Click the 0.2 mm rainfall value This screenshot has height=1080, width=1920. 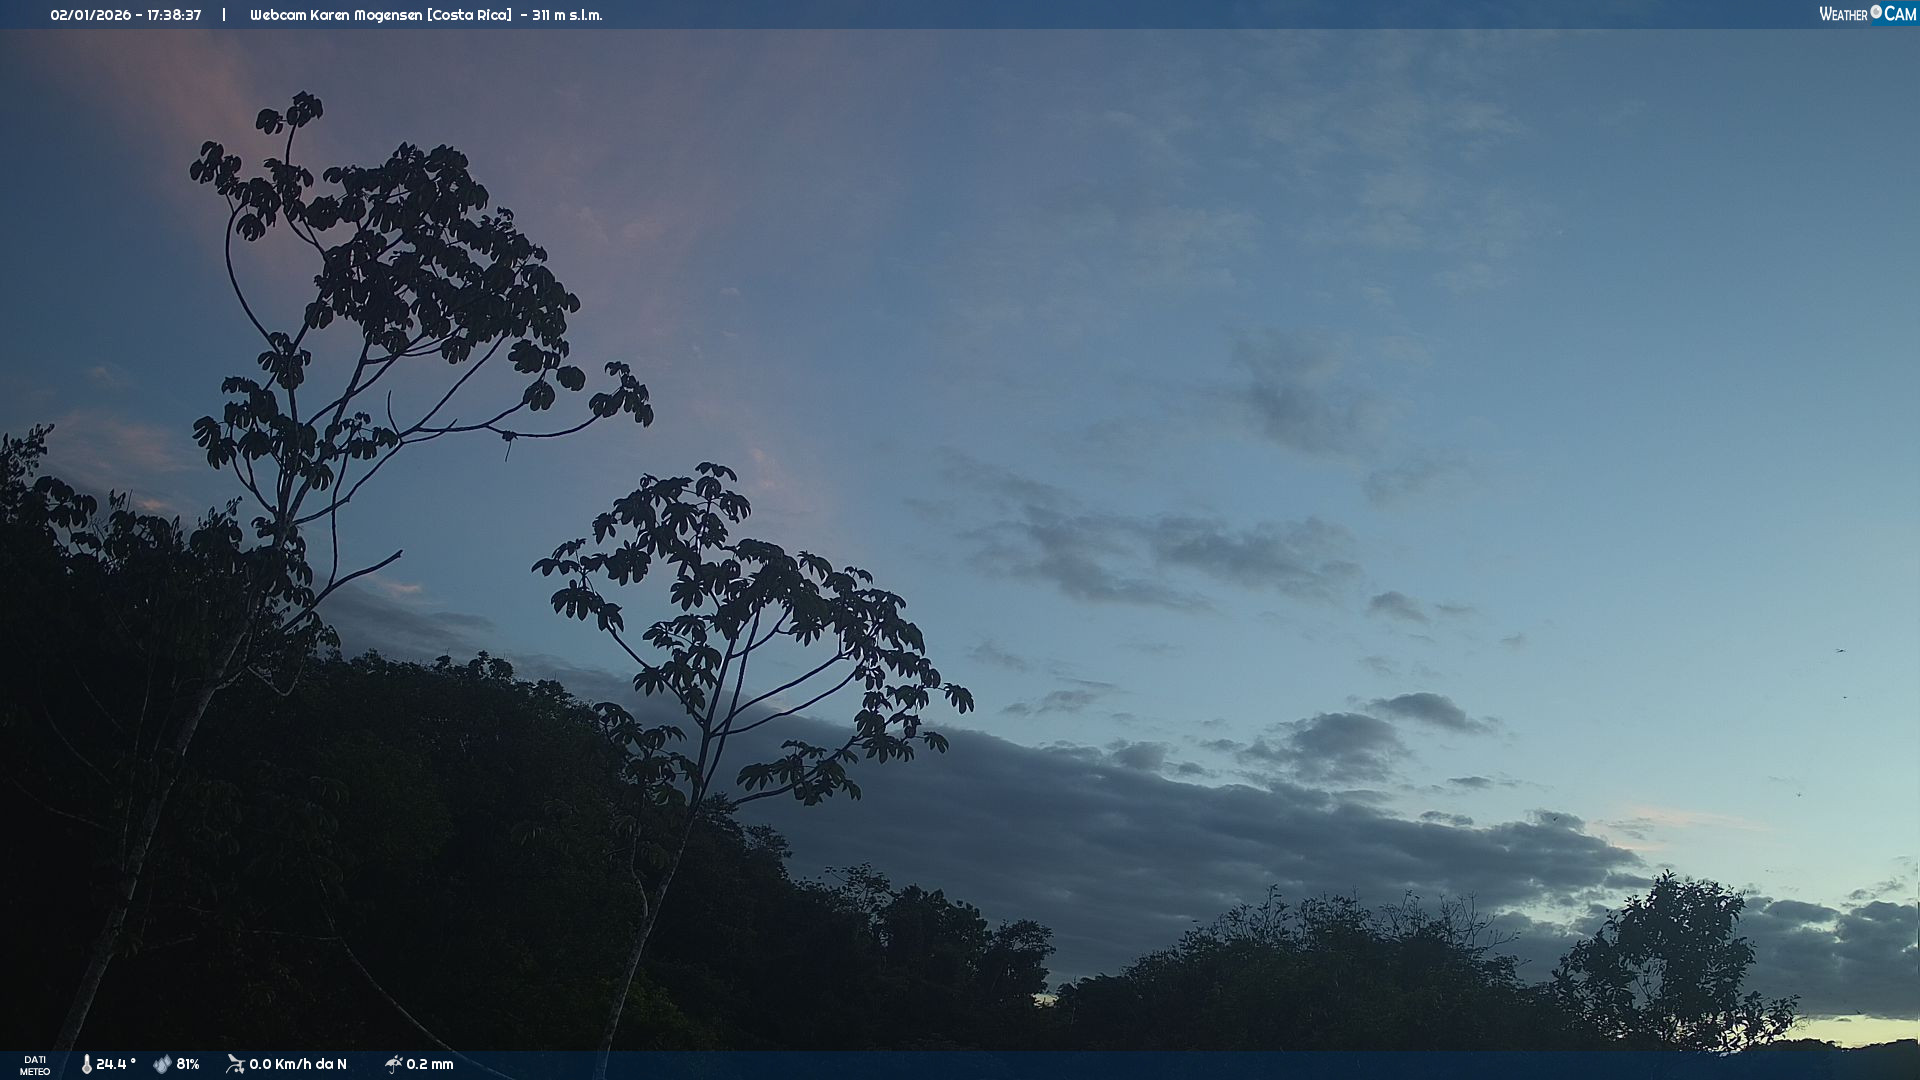click(x=430, y=1064)
